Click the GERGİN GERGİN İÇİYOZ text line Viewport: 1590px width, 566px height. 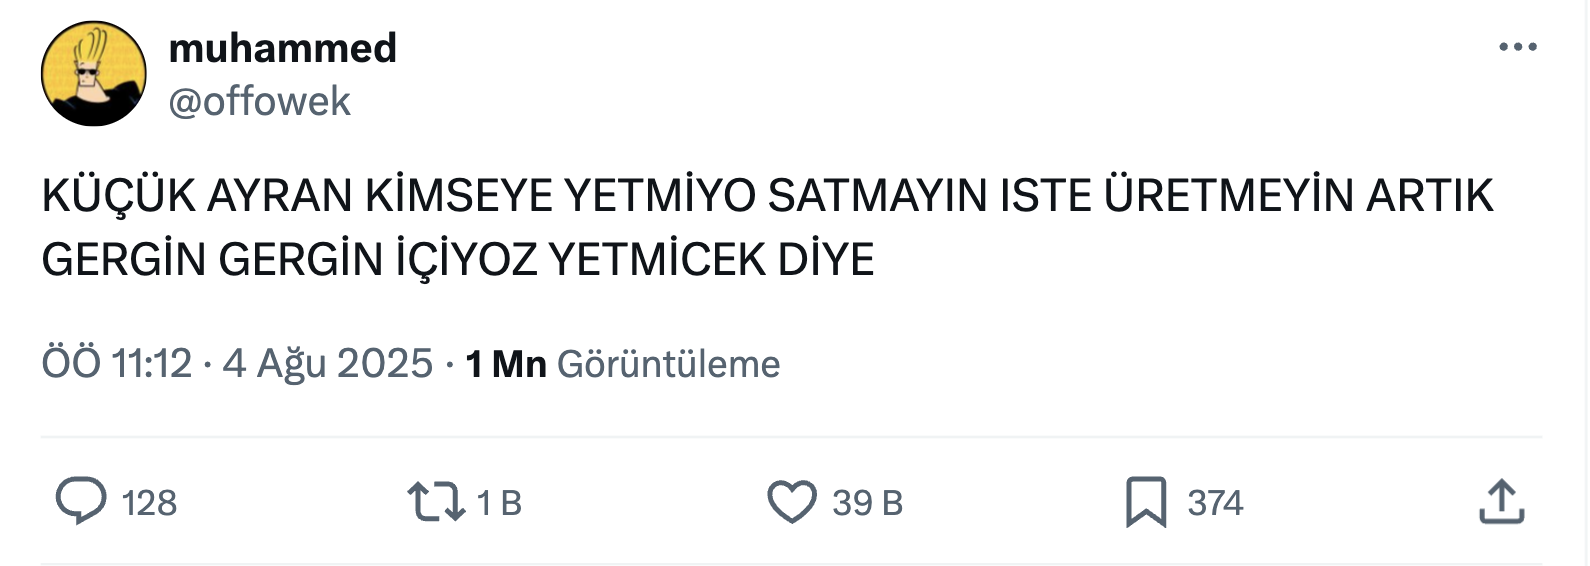(x=458, y=260)
